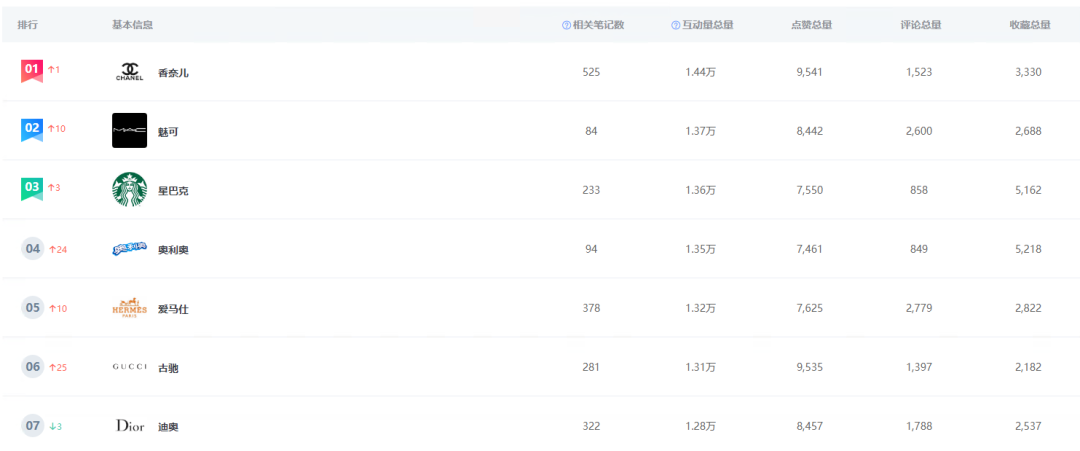This screenshot has width=1080, height=451.
Task: Select the interaction value 1.31万
Action: coord(700,368)
